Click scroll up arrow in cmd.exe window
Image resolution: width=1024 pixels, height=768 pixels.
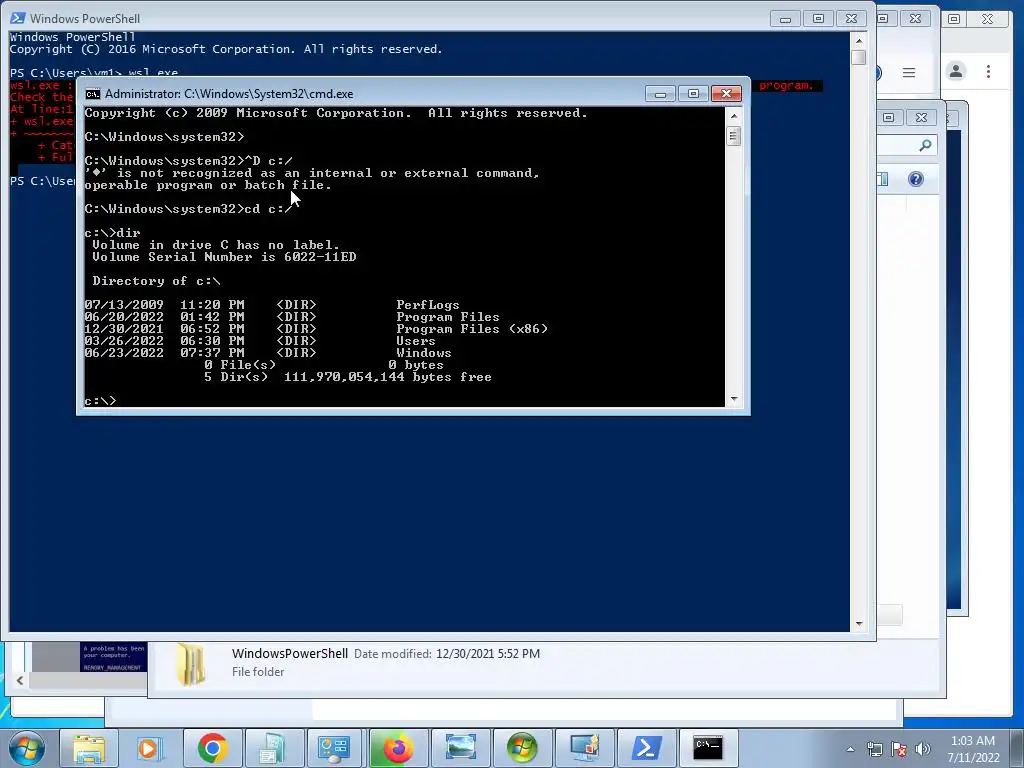pos(734,116)
